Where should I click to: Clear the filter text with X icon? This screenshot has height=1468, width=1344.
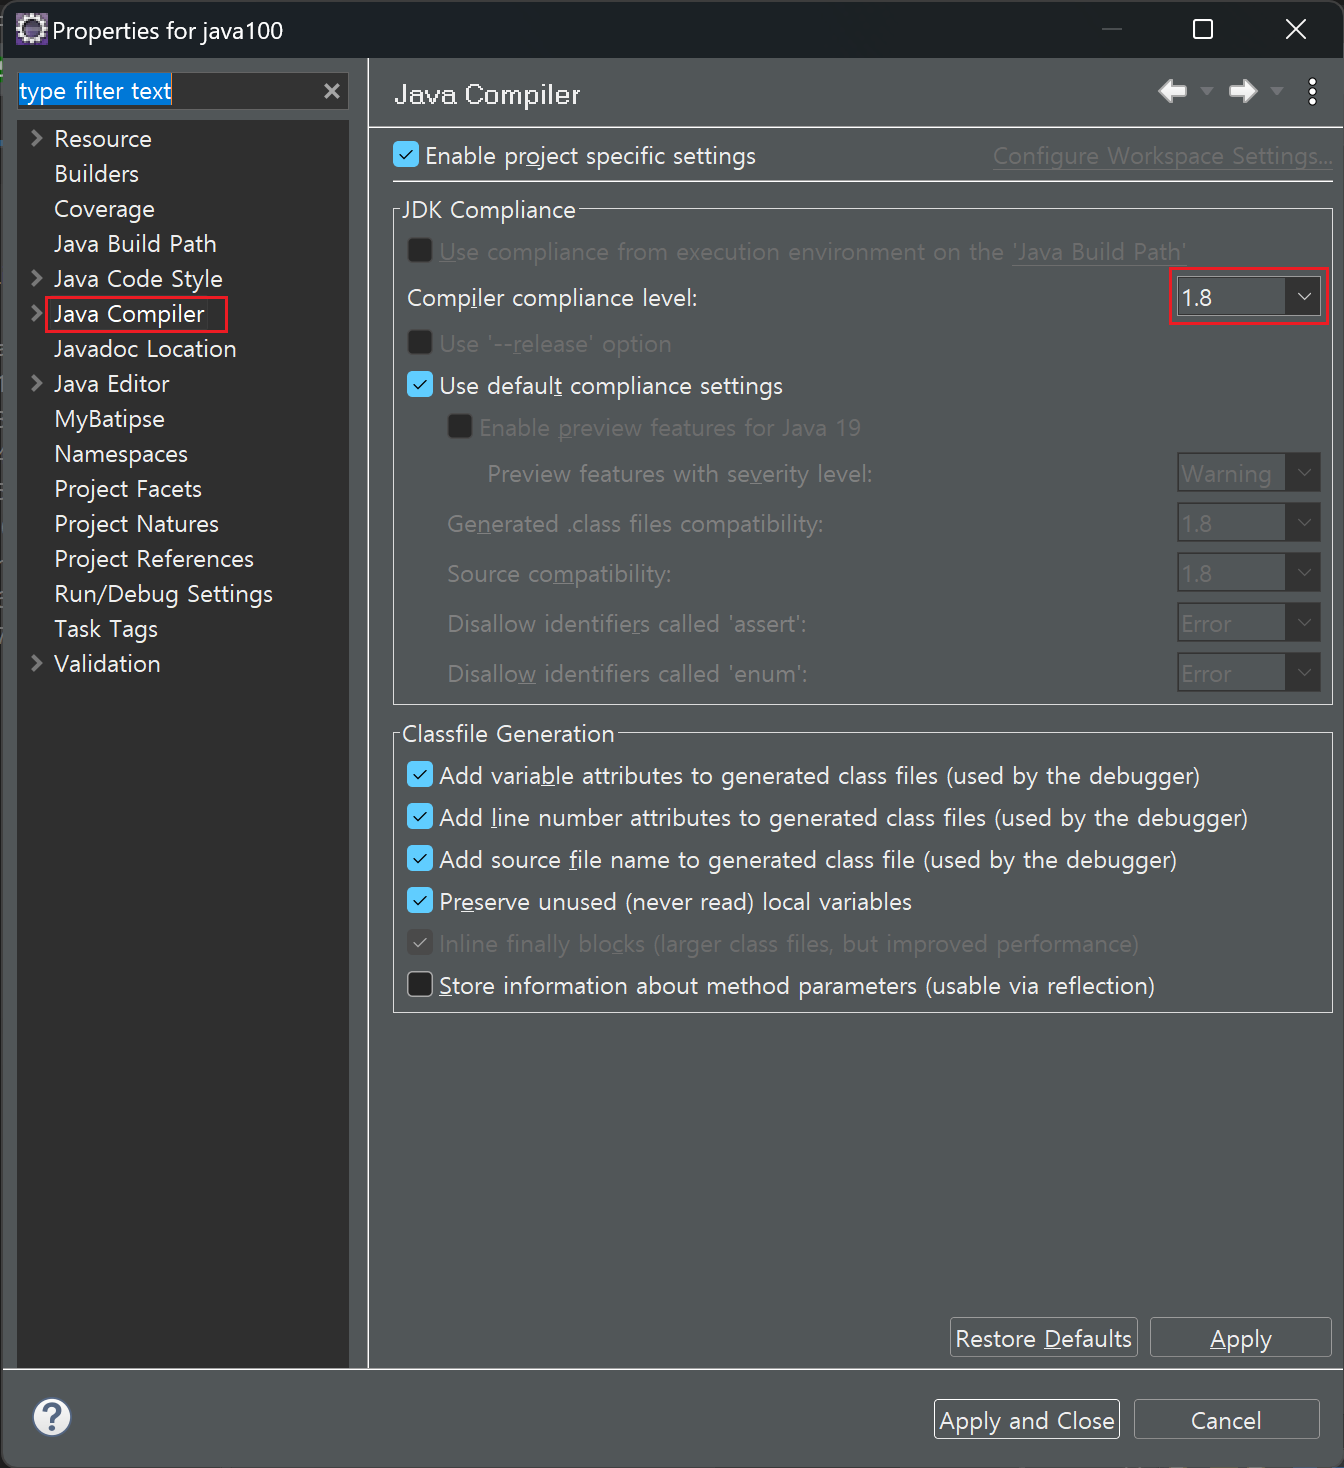[332, 91]
